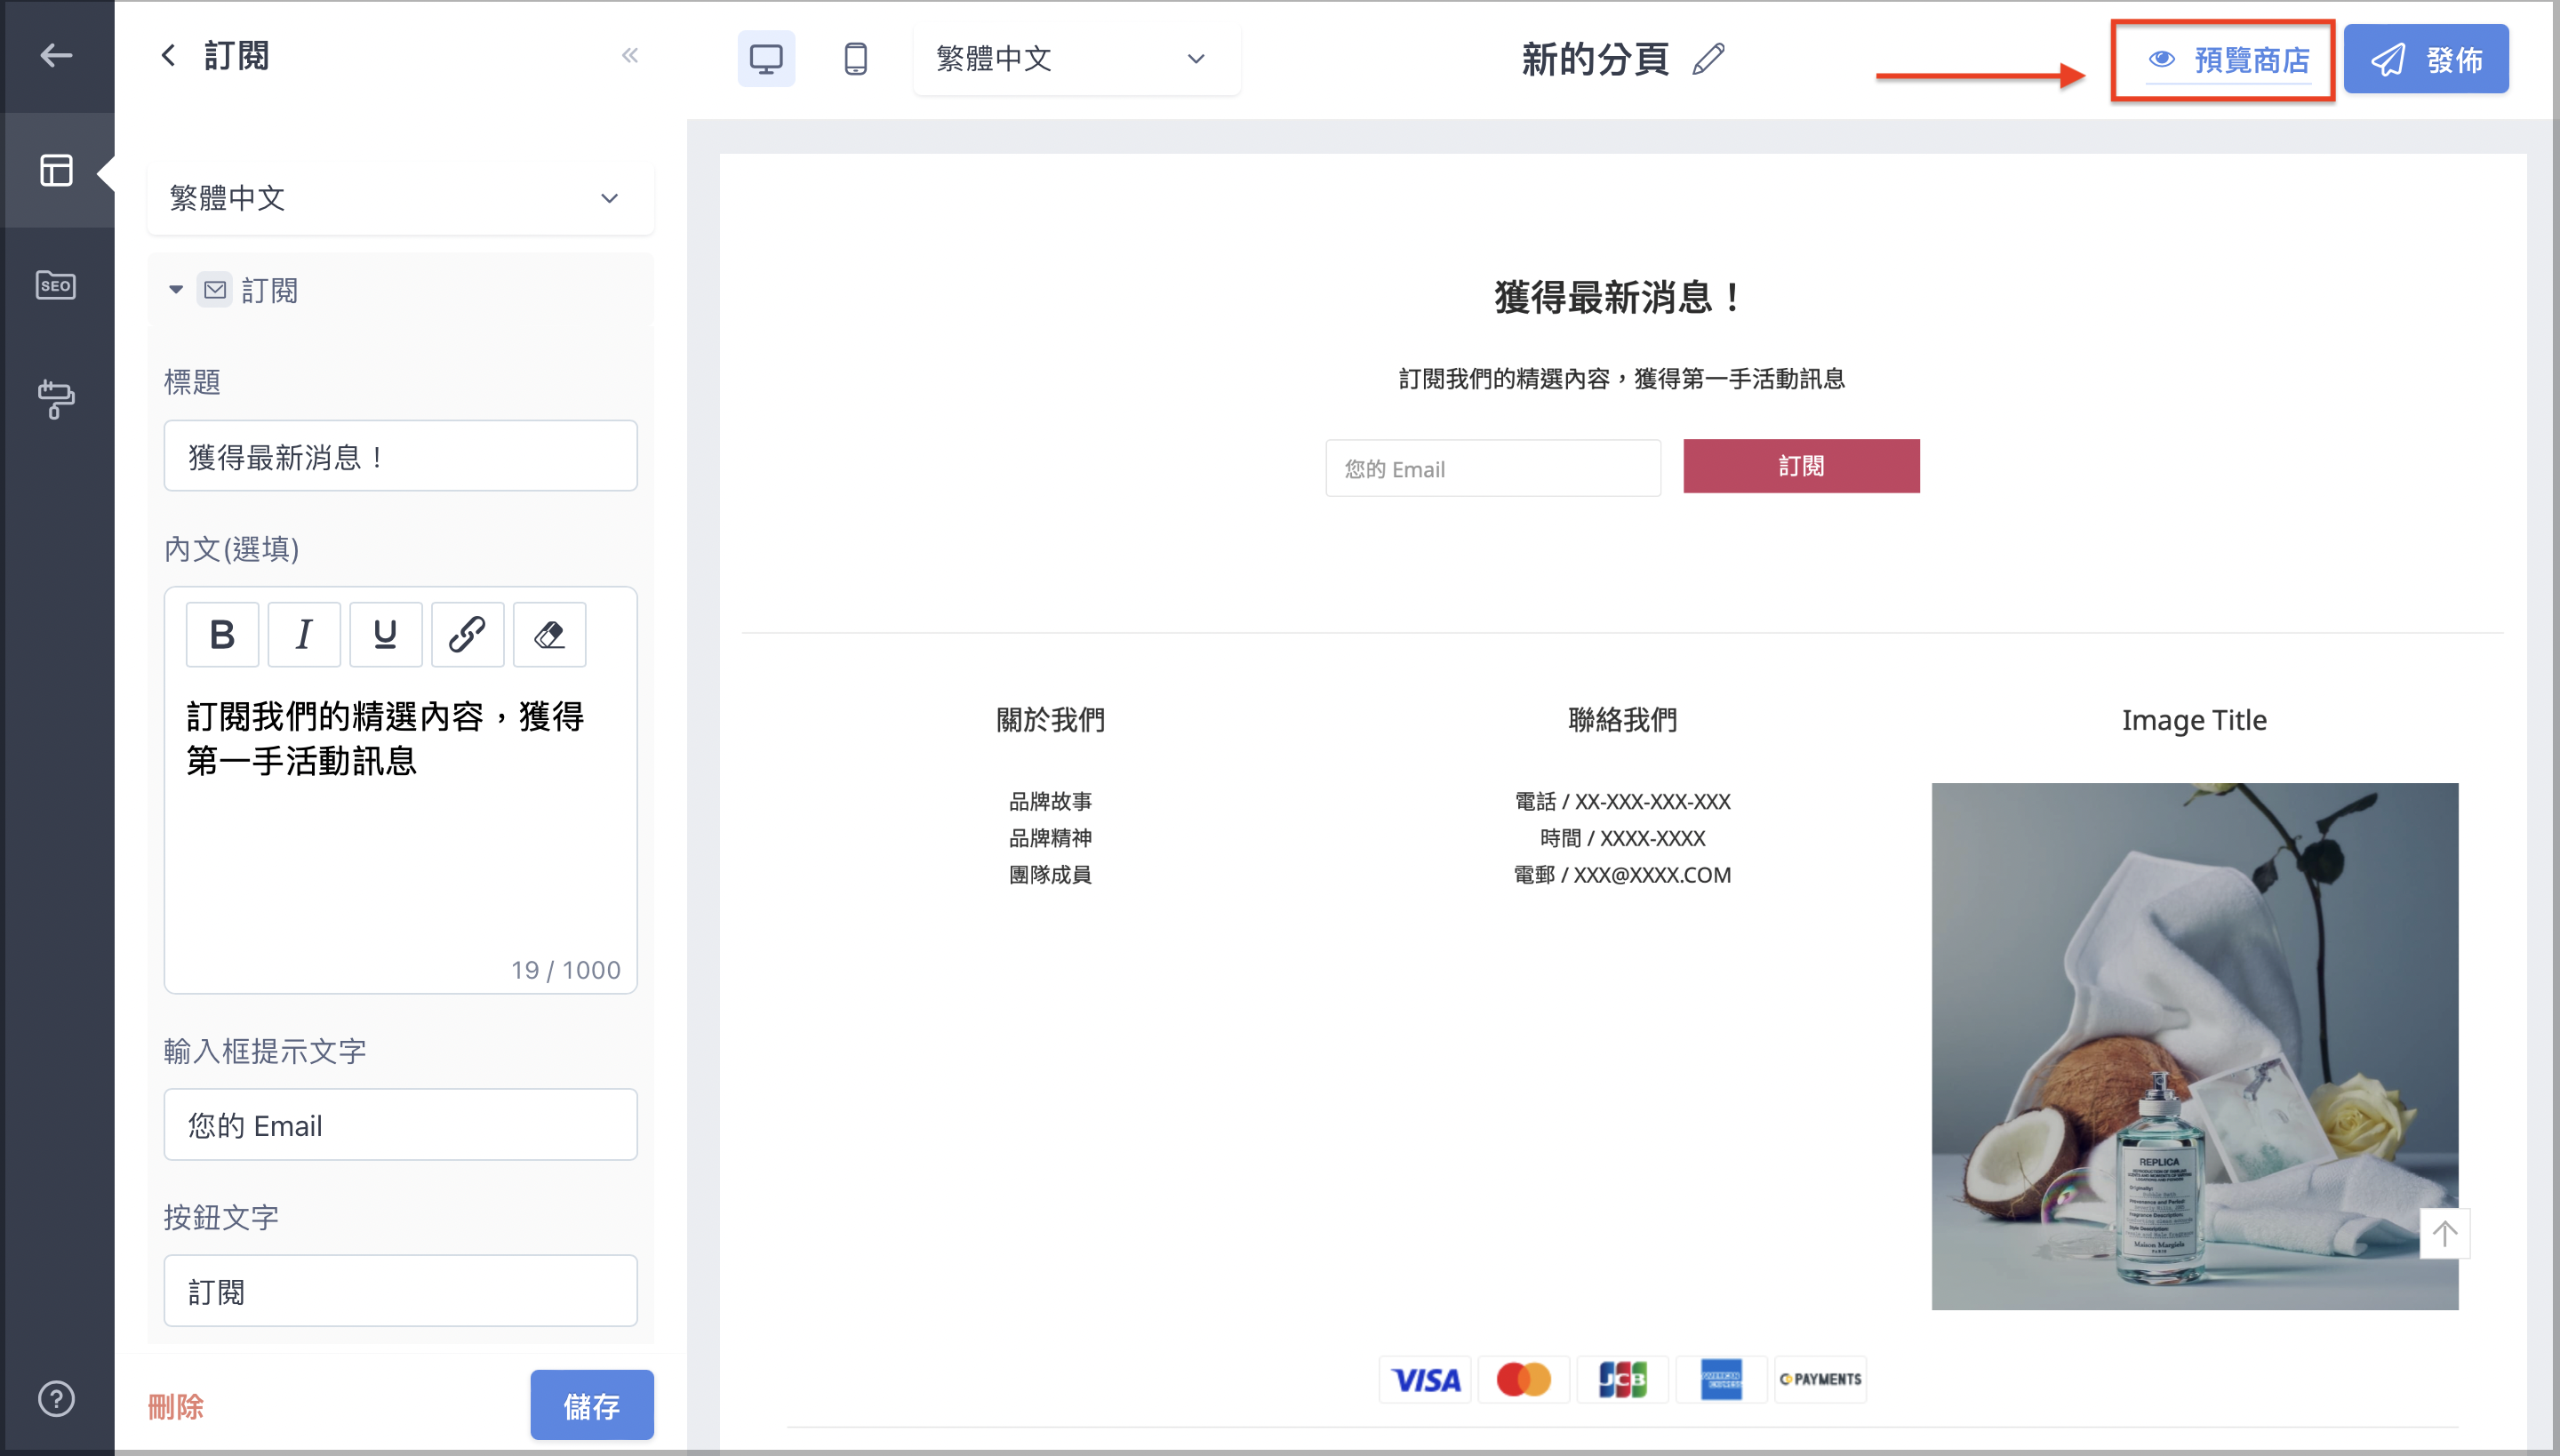
Task: Switch to desktop preview mode
Action: pos(766,58)
